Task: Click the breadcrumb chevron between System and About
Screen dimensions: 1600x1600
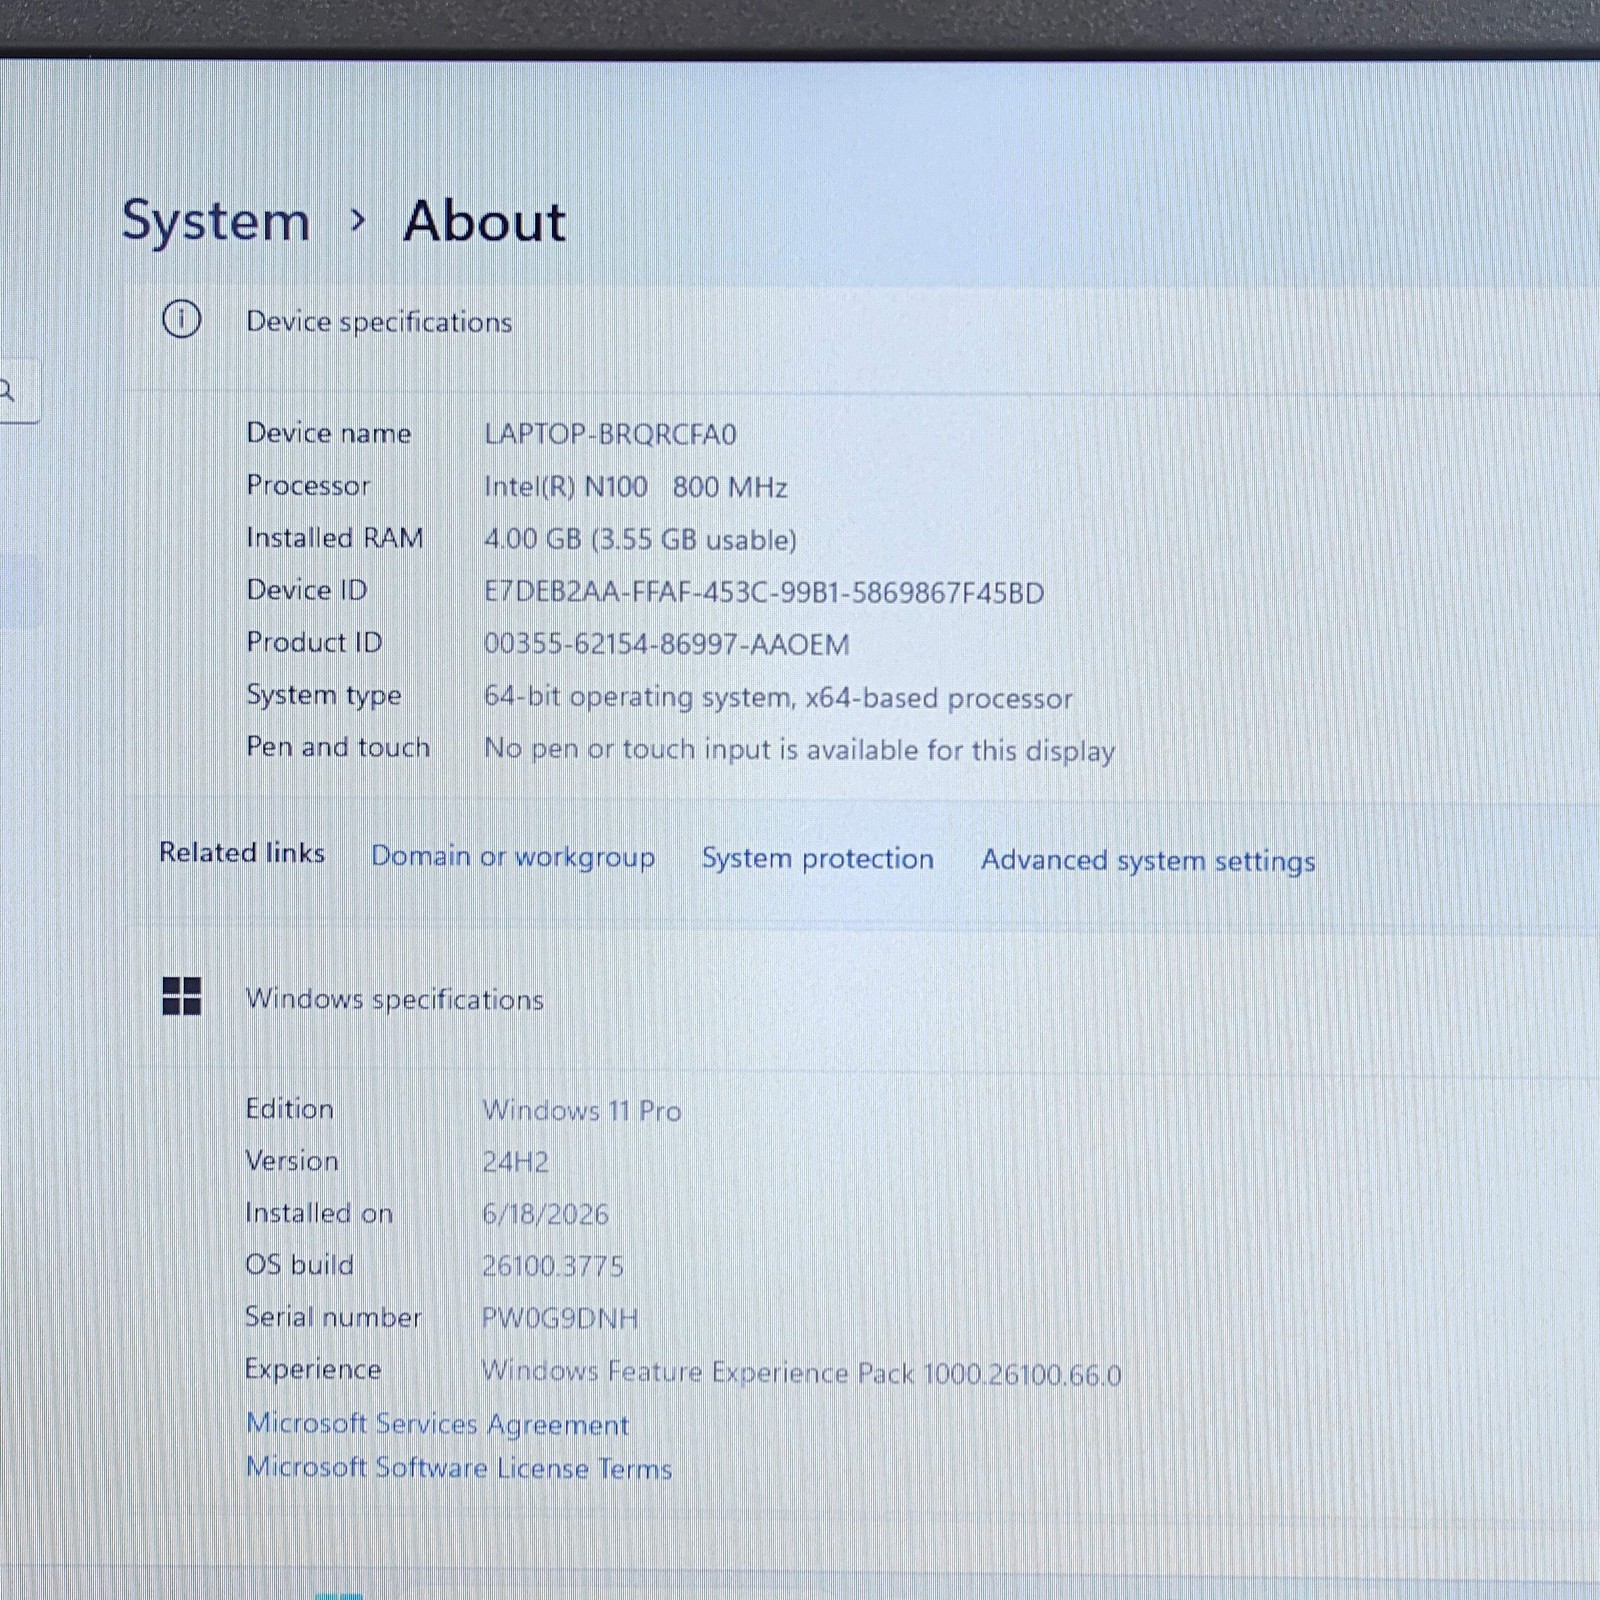Action: pos(357,220)
